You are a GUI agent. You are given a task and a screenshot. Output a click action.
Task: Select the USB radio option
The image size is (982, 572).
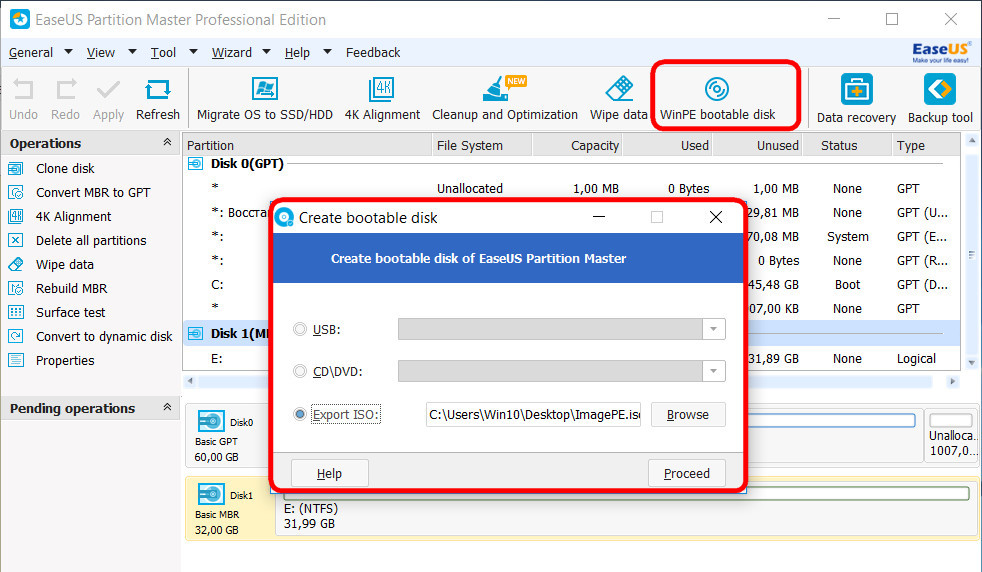[x=300, y=329]
